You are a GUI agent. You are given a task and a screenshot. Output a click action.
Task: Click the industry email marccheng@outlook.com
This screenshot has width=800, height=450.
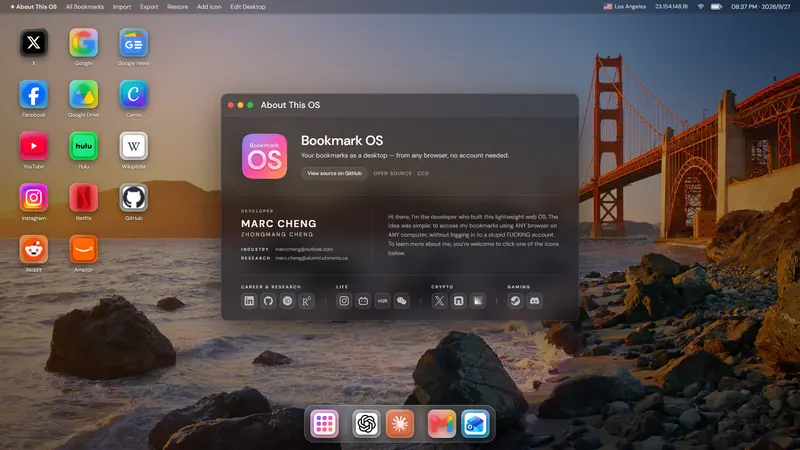click(x=304, y=249)
